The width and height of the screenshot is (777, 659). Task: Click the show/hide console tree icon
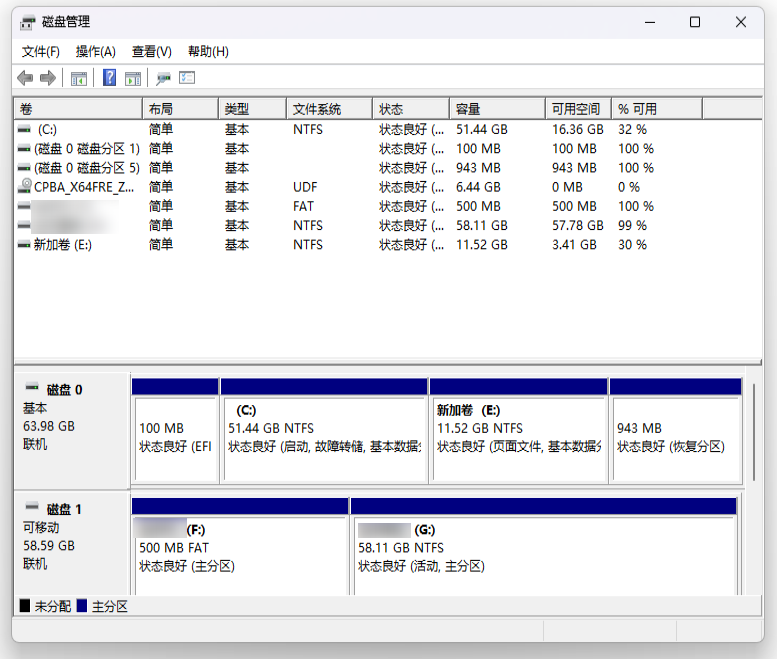[x=79, y=78]
